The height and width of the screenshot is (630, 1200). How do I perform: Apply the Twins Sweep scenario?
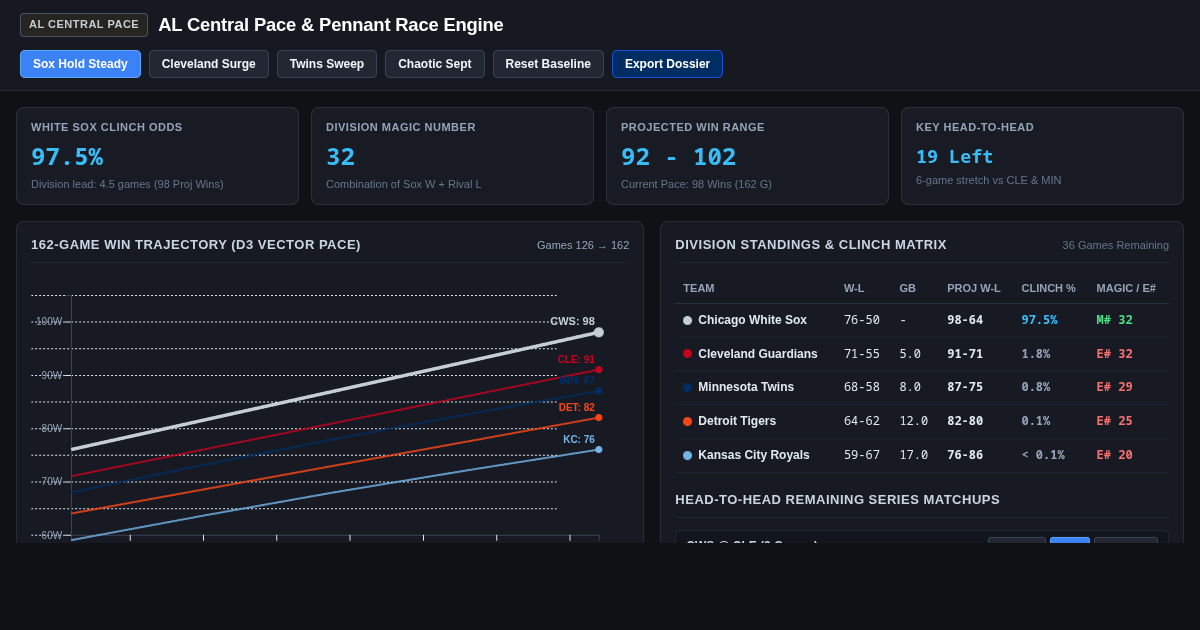327,64
